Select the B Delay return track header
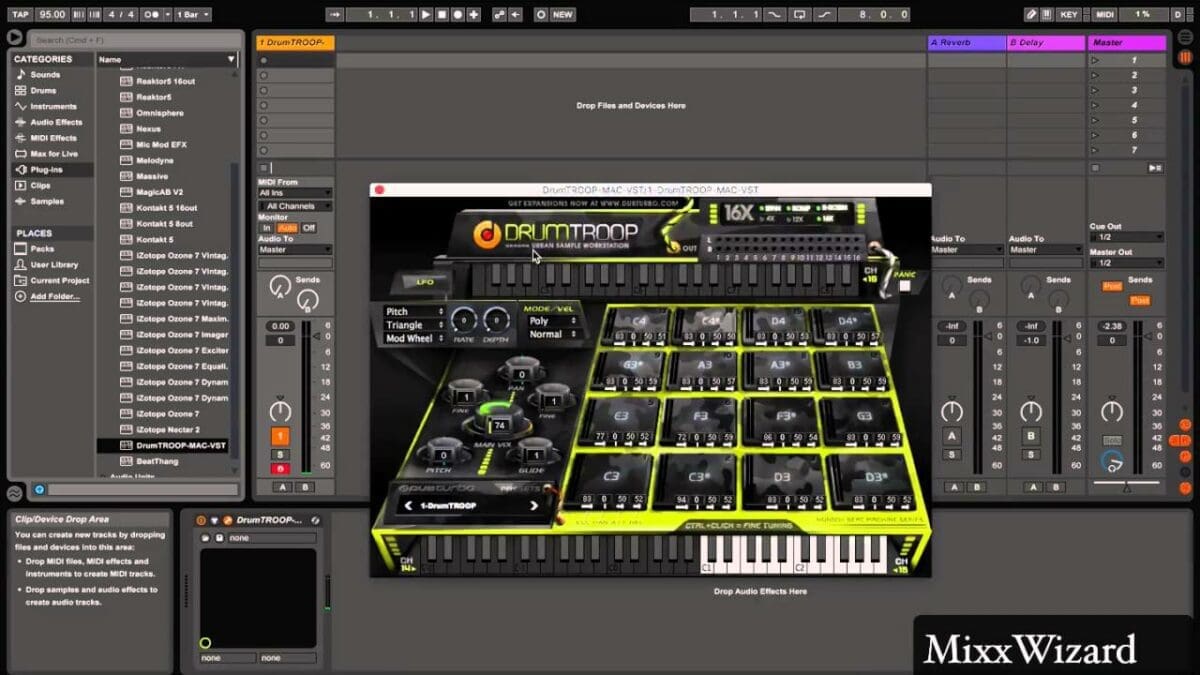Screen dimensions: 1200x675 pos(1047,42)
